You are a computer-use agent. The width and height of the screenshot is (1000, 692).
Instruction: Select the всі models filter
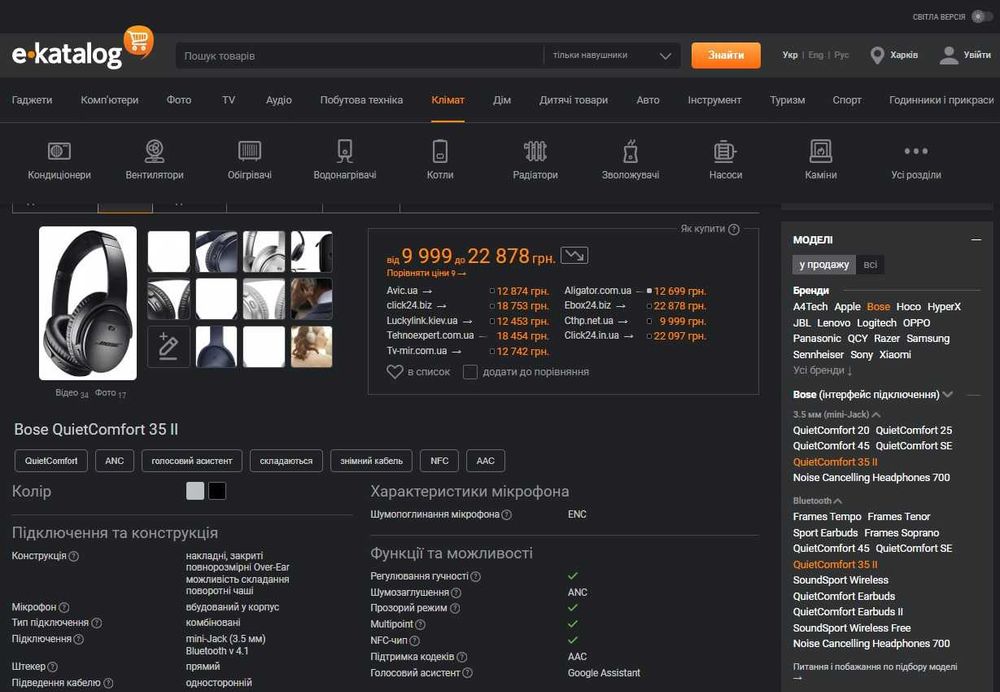[870, 265]
